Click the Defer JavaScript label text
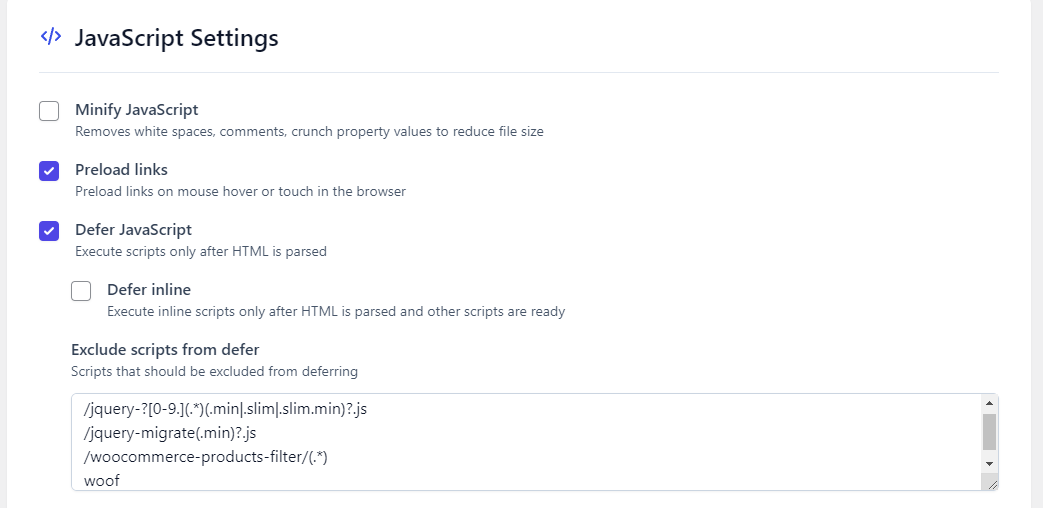Viewport: 1043px width, 508px height. pos(133,230)
